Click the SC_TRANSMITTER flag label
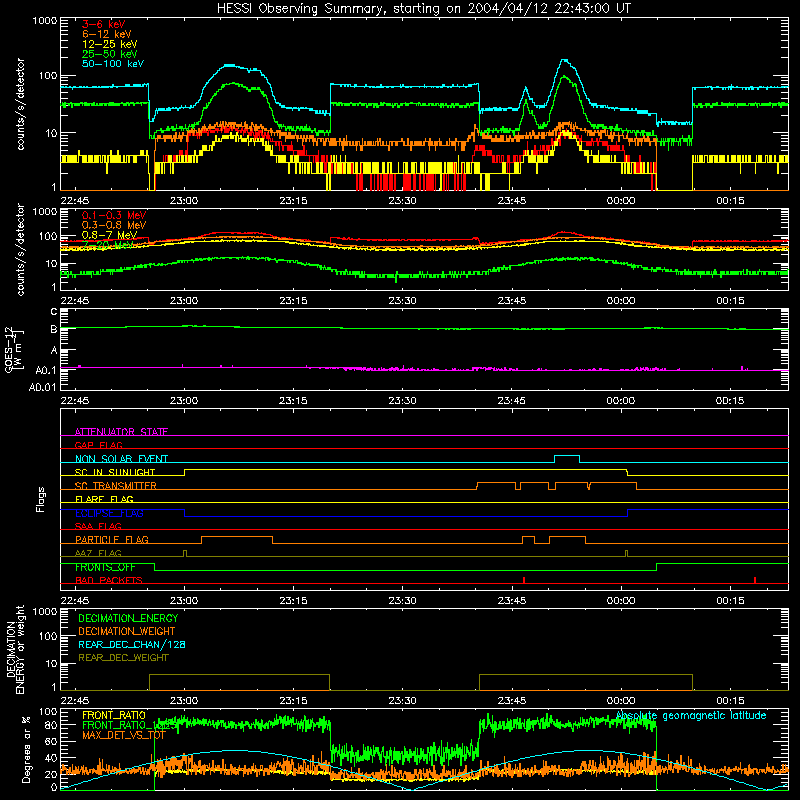This screenshot has height=800, width=800. tap(116, 486)
